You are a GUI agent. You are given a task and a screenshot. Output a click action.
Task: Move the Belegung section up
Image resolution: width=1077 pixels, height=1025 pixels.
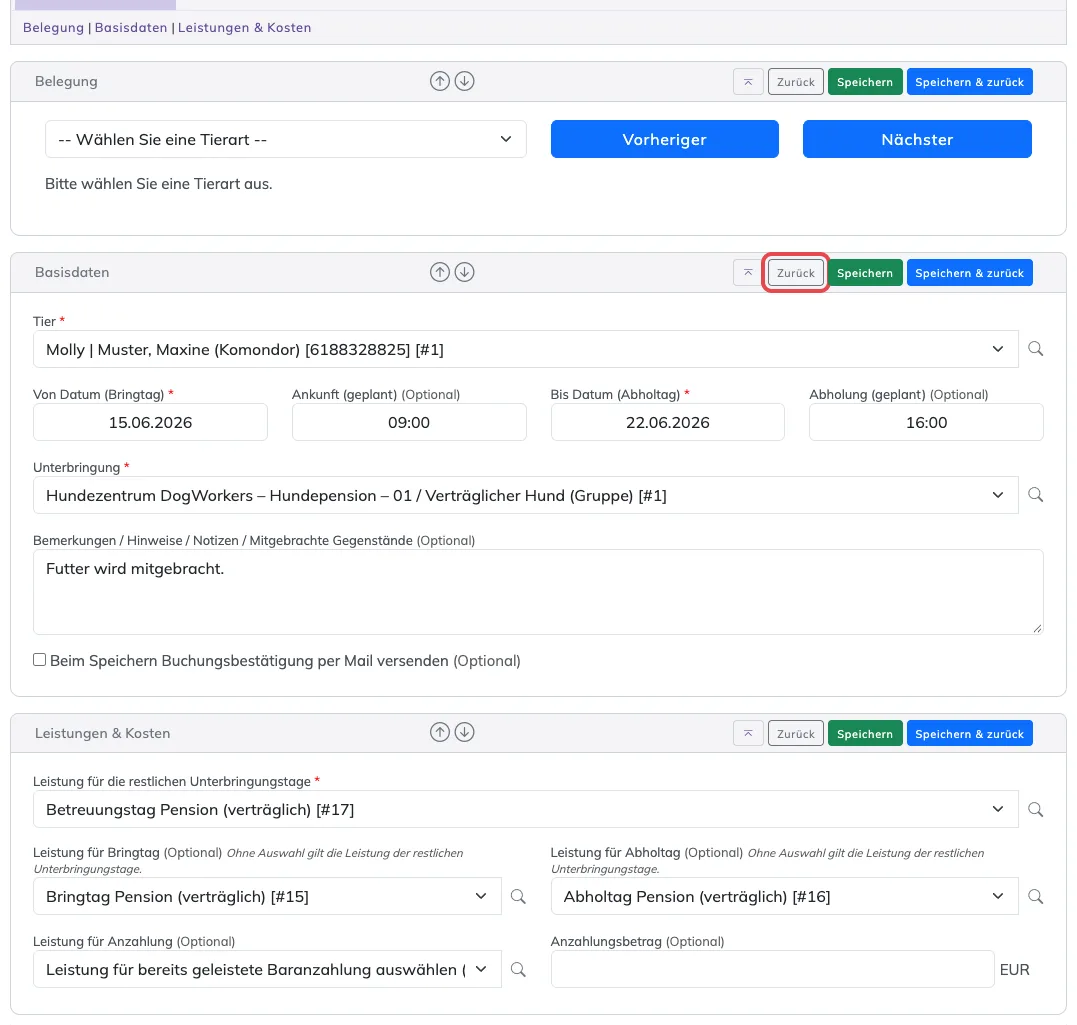440,81
